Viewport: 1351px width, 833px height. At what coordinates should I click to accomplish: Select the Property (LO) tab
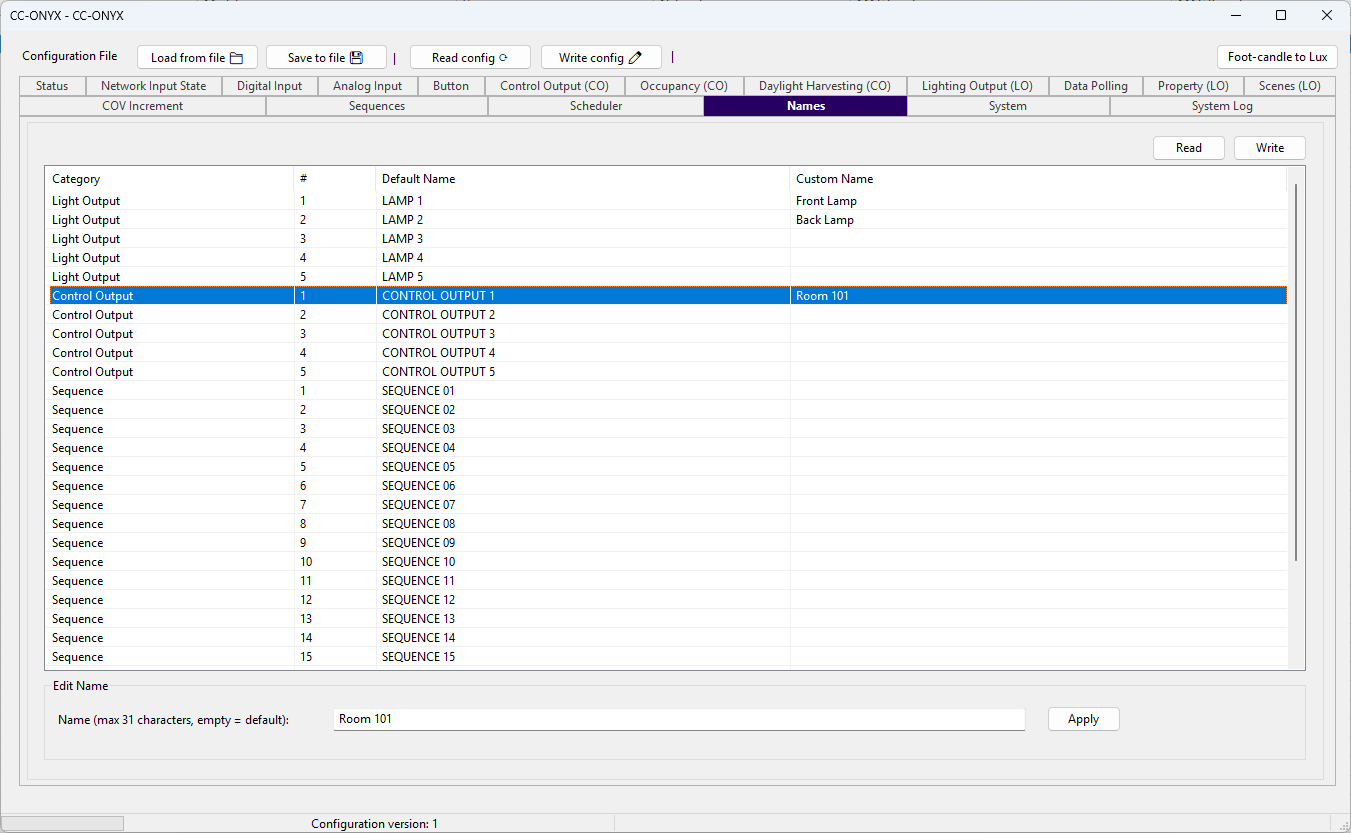click(1194, 86)
